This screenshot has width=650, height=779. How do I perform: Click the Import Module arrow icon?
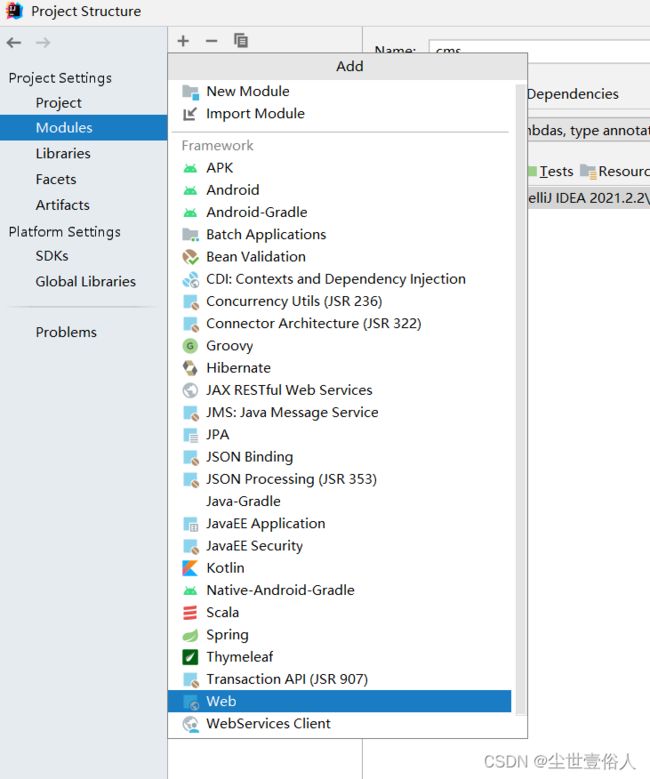tap(190, 114)
